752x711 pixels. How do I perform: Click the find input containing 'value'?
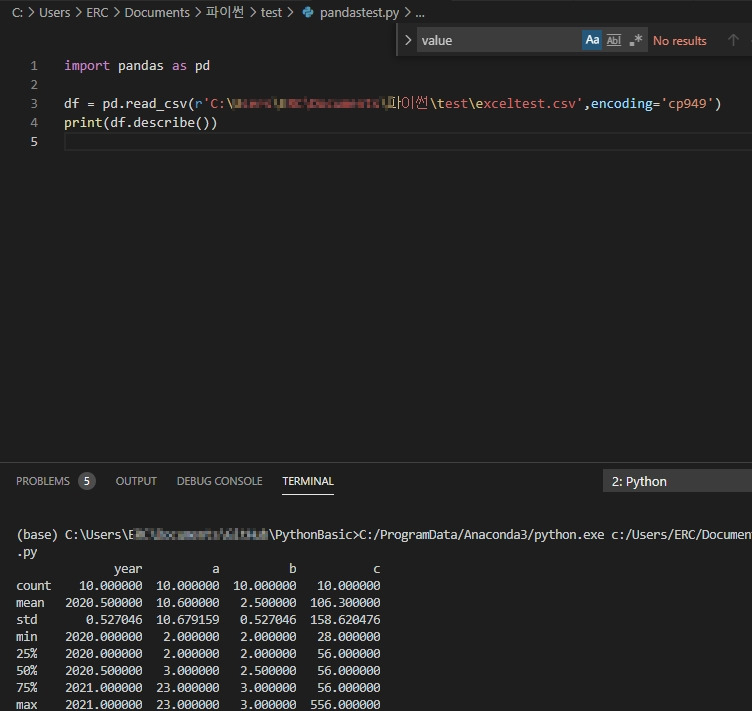499,40
